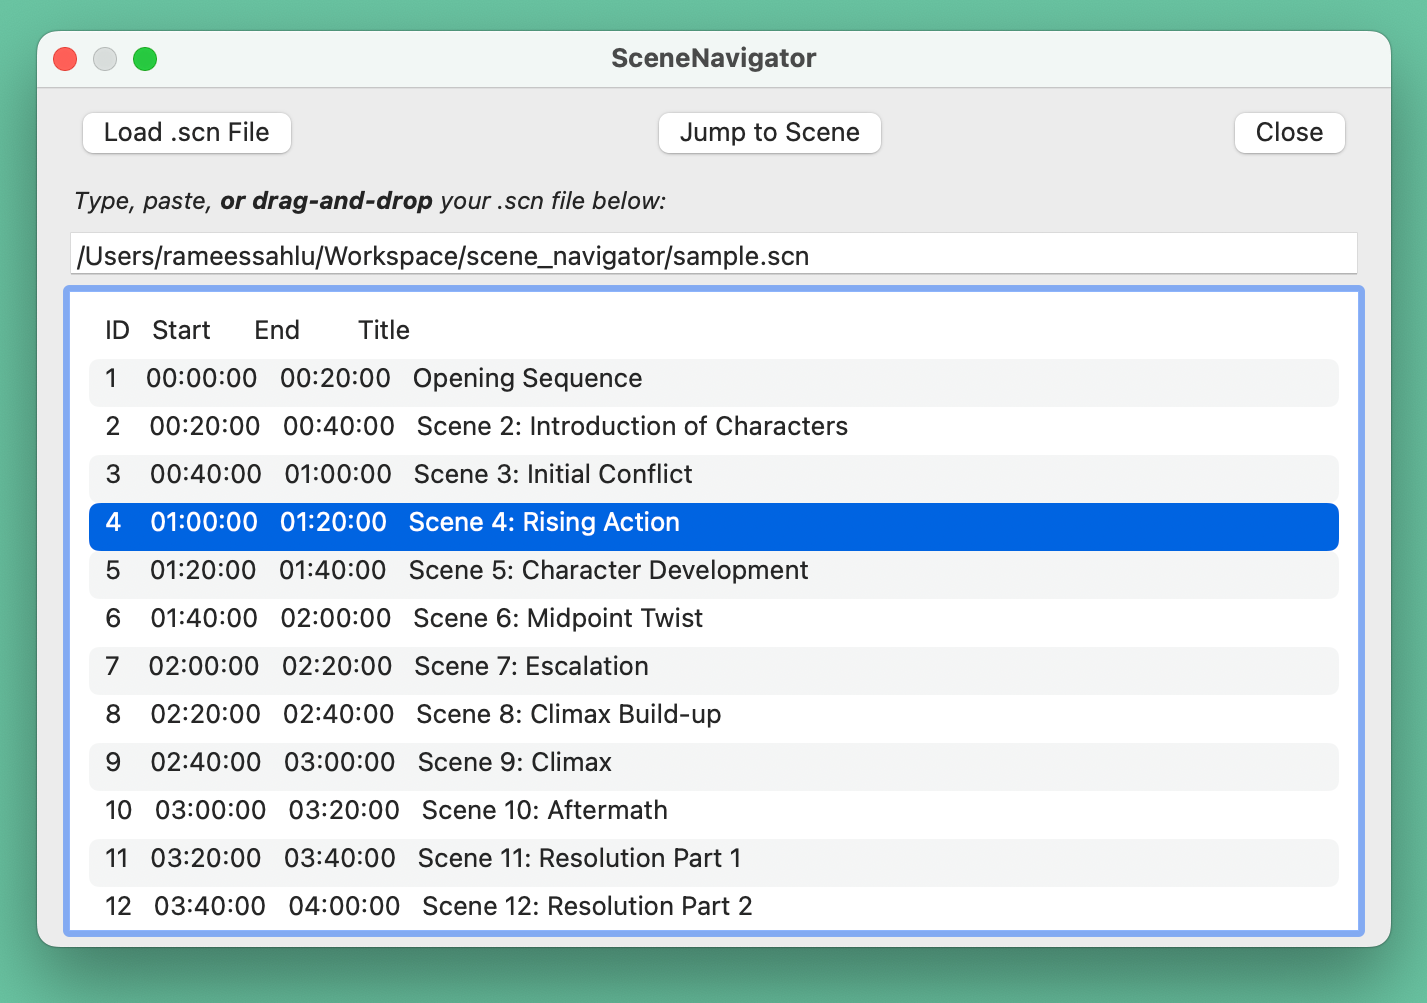1427x1003 pixels.
Task: Select the file path input field
Action: click(x=713, y=254)
